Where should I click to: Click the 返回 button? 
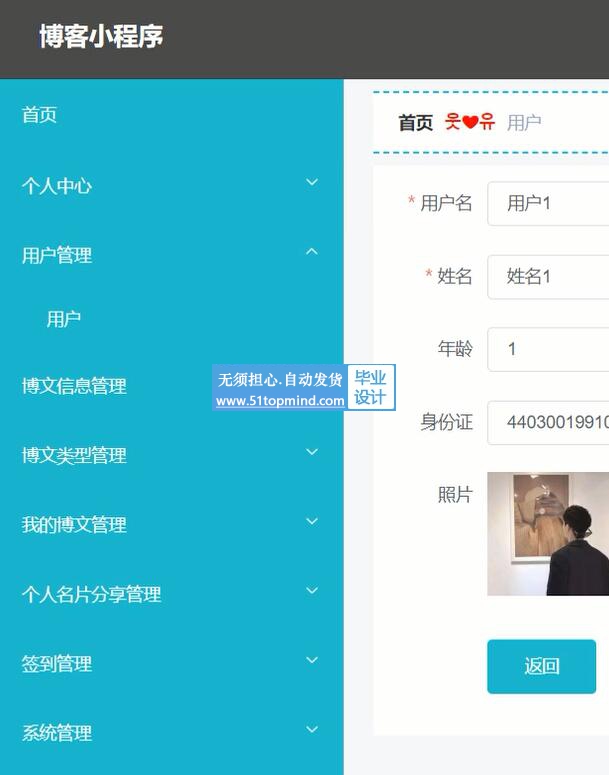[542, 666]
